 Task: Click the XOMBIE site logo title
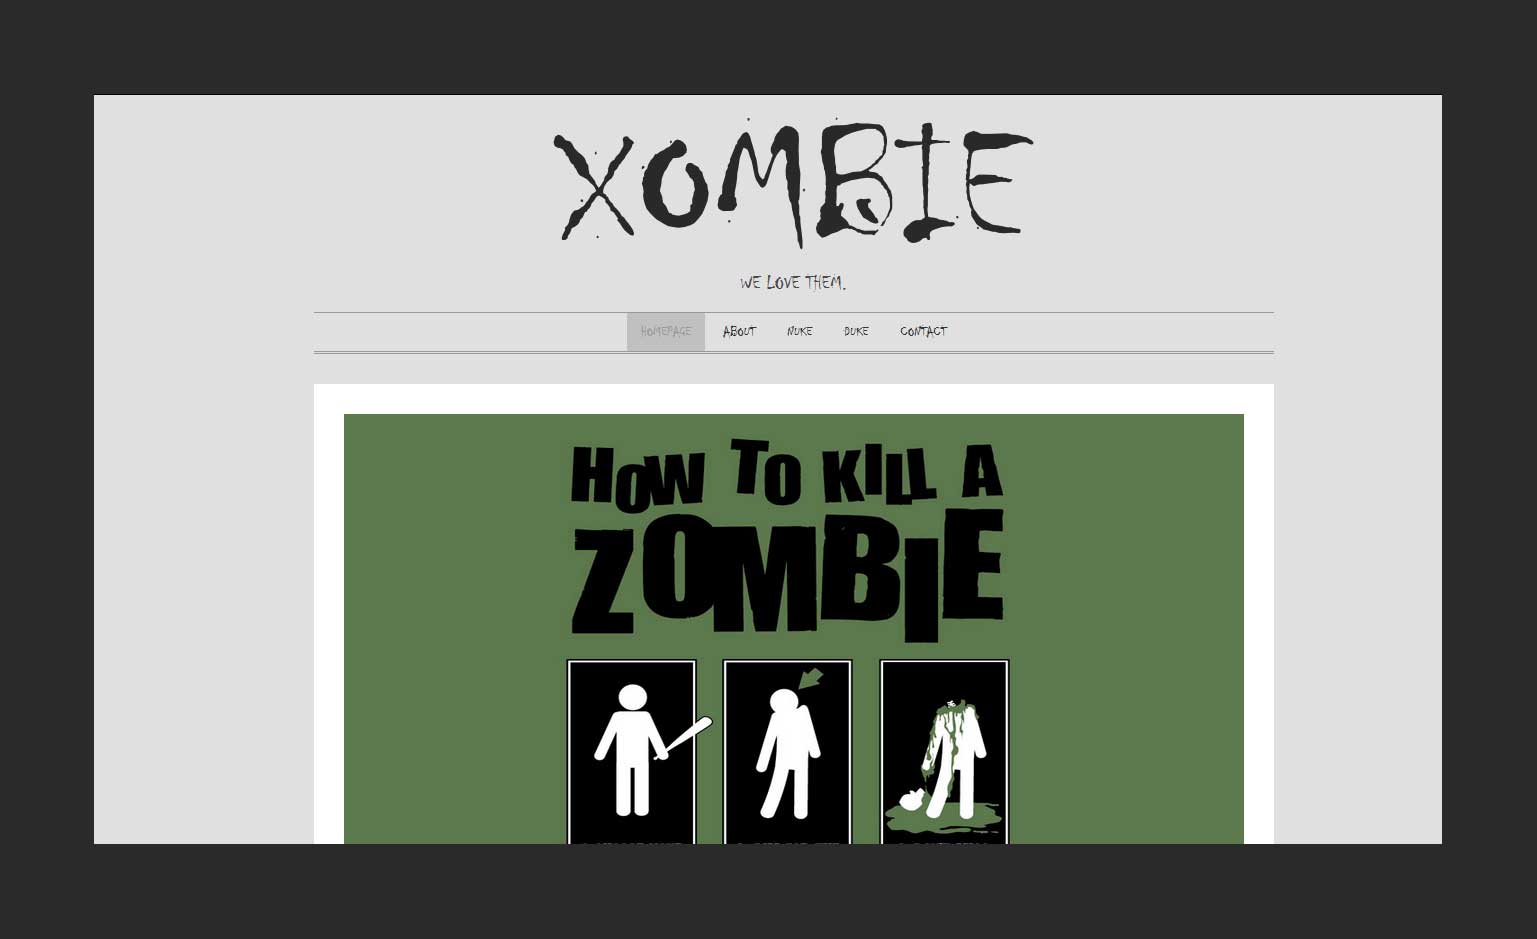pyautogui.click(x=793, y=184)
